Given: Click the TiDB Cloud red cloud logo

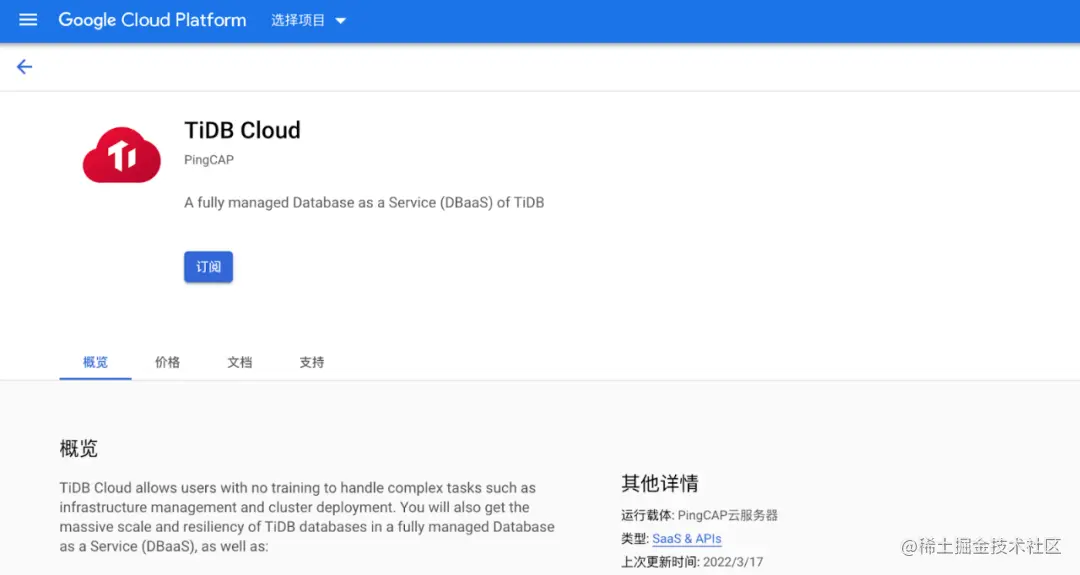Looking at the screenshot, I should 122,155.
